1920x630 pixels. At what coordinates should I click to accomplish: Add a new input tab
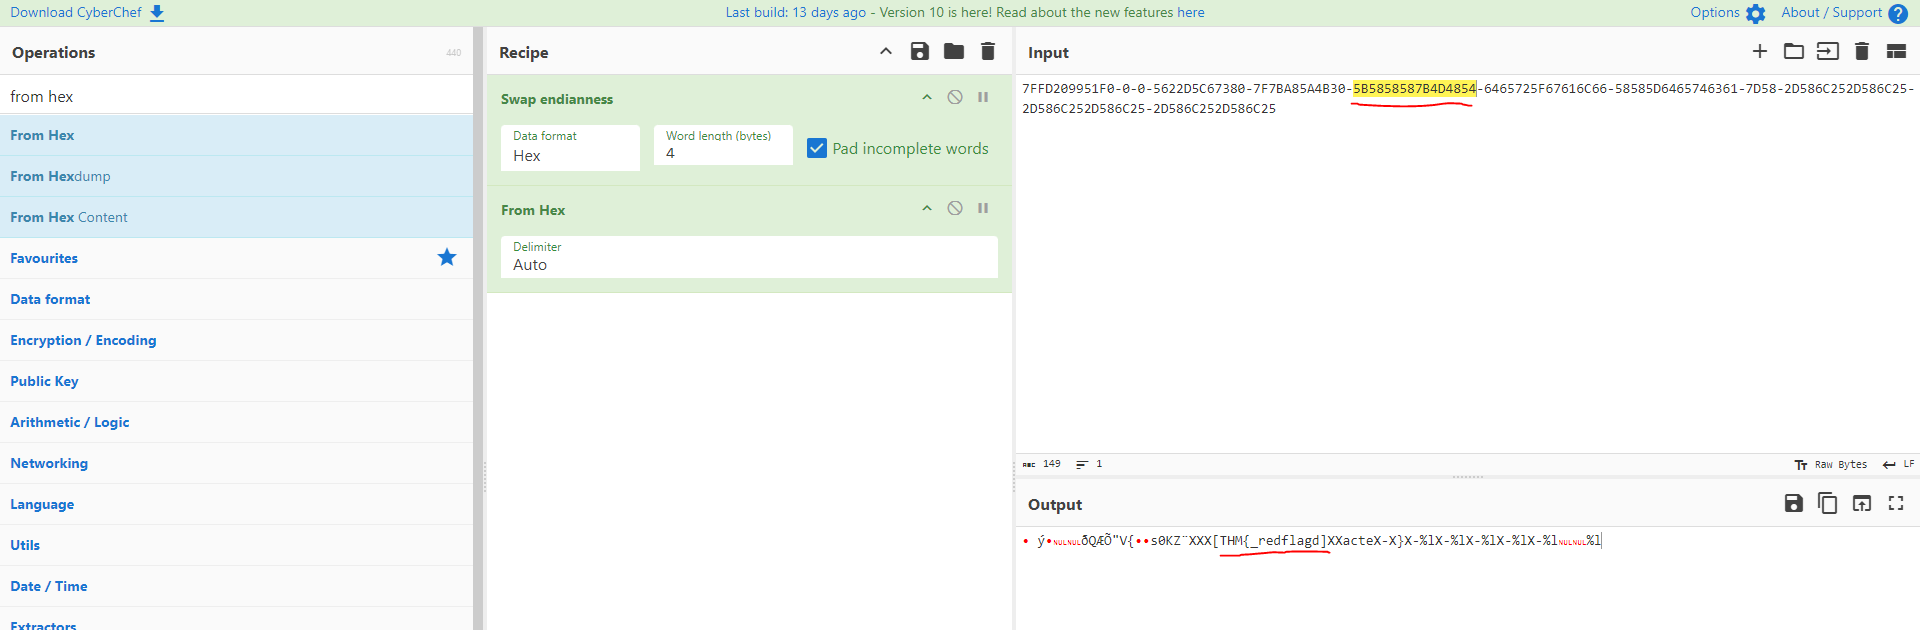pos(1760,52)
